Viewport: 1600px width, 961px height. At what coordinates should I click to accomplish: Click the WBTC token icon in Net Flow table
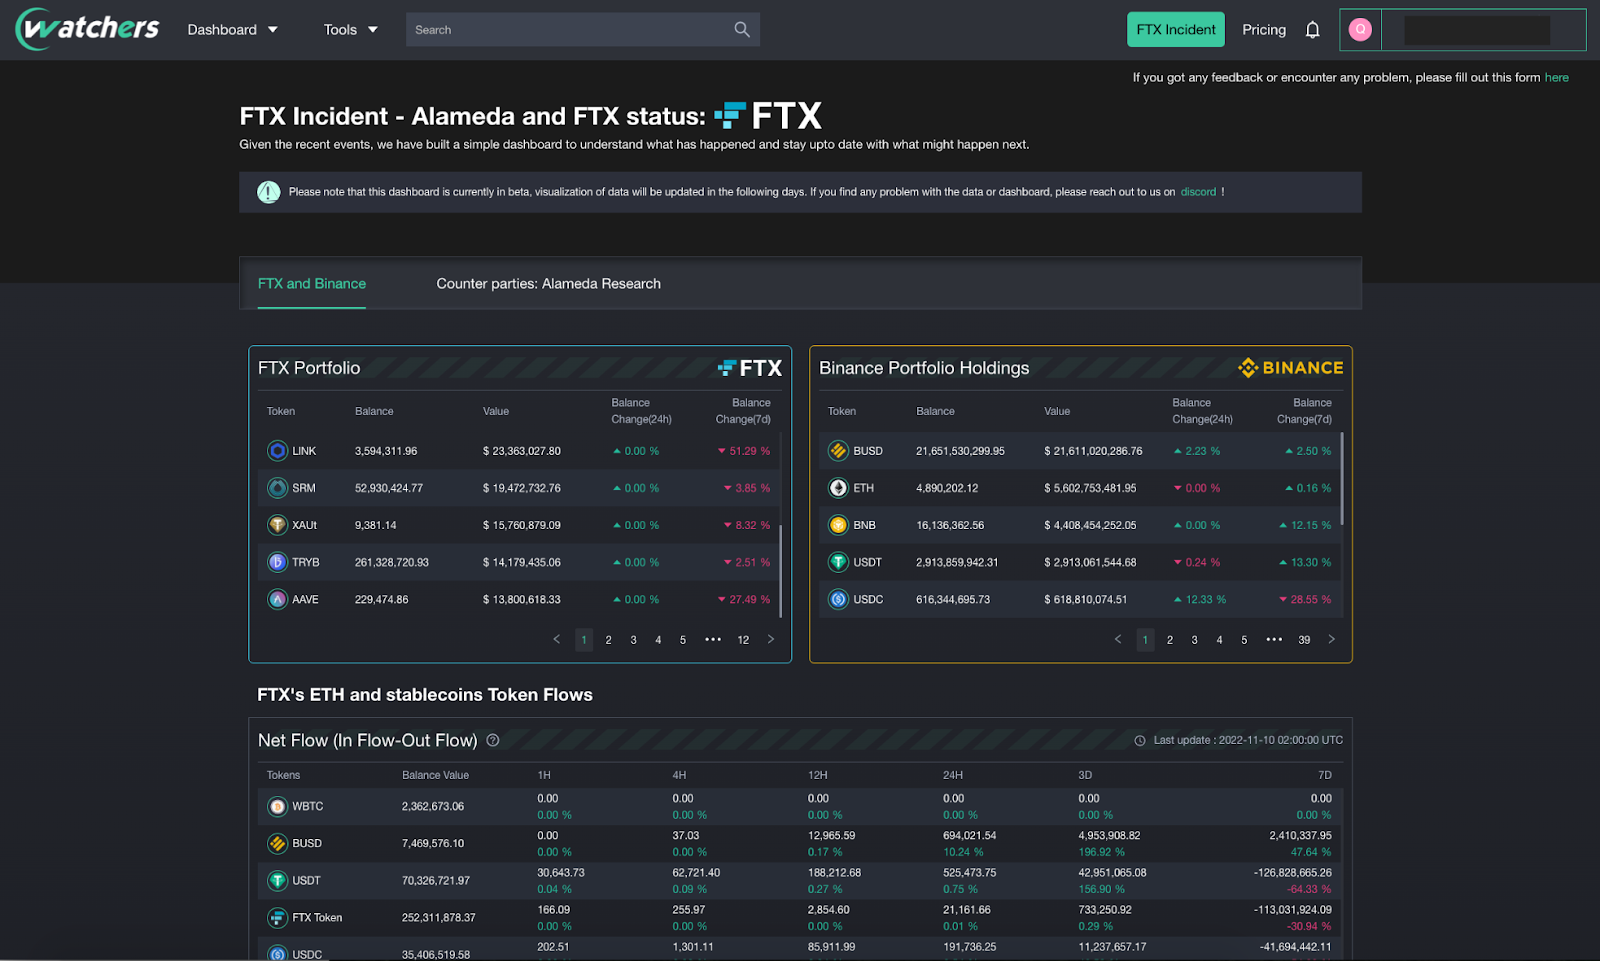[x=277, y=806]
